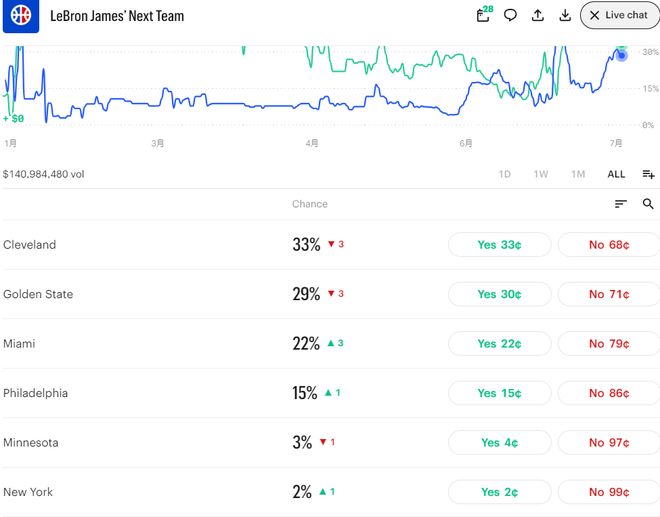Click the Cleveland outcome name
Viewport: 660px width, 517px height.
(x=29, y=245)
